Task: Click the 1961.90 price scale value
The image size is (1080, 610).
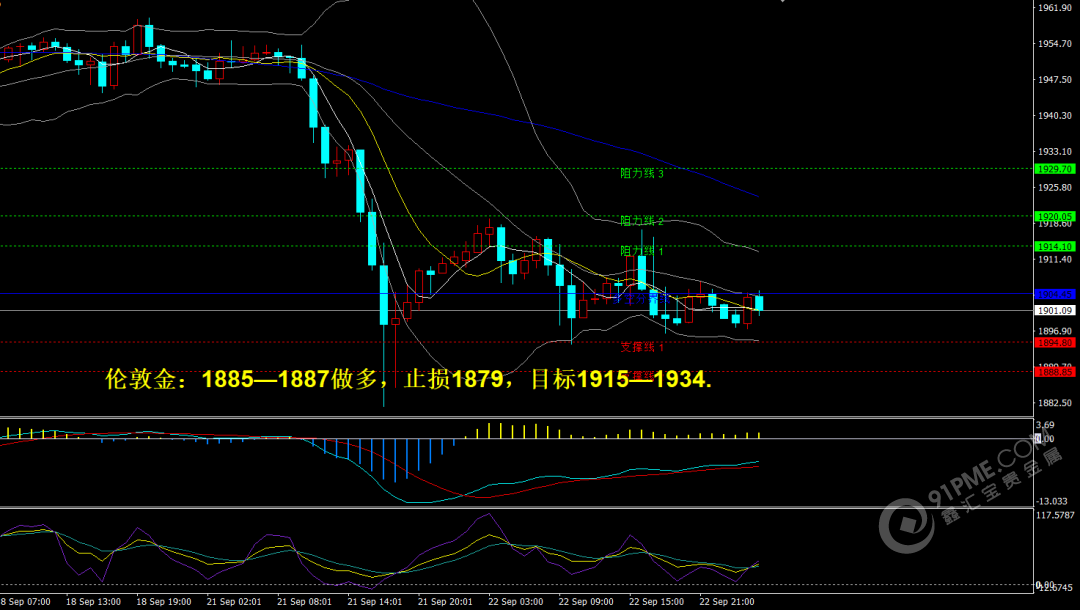Action: (1055, 8)
